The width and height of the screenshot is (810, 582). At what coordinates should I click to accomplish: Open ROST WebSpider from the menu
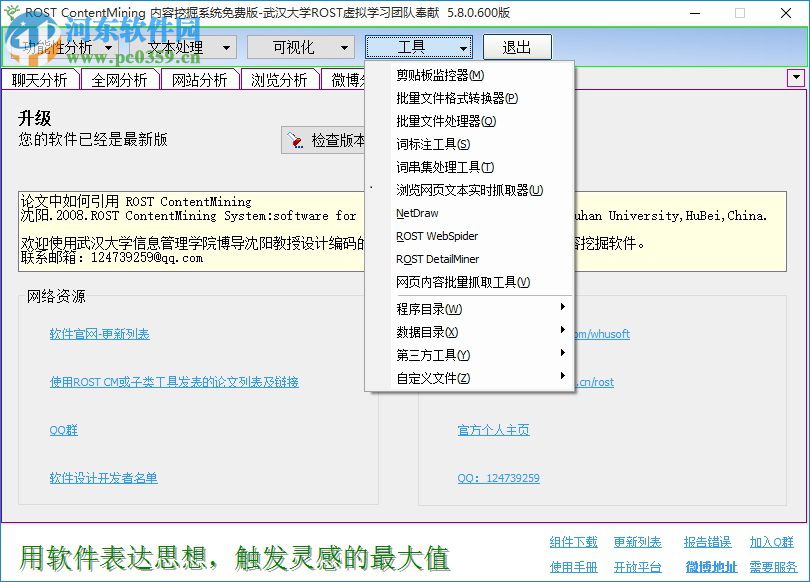point(438,236)
